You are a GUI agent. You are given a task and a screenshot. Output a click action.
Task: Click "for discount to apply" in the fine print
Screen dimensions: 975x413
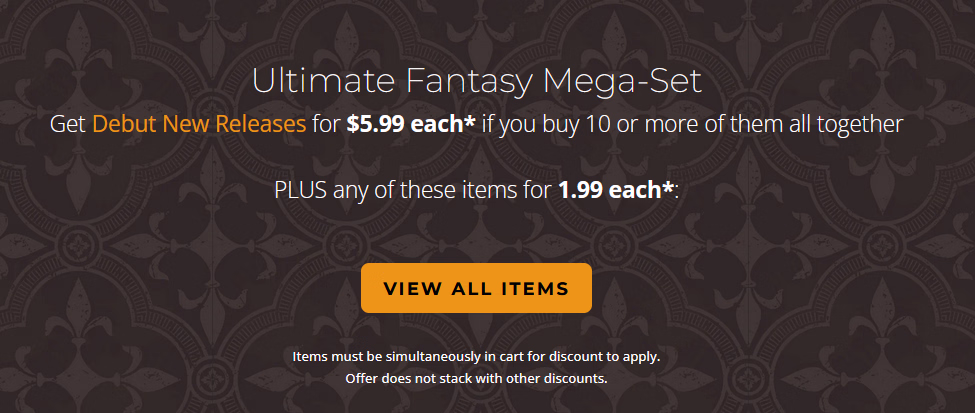pos(590,356)
